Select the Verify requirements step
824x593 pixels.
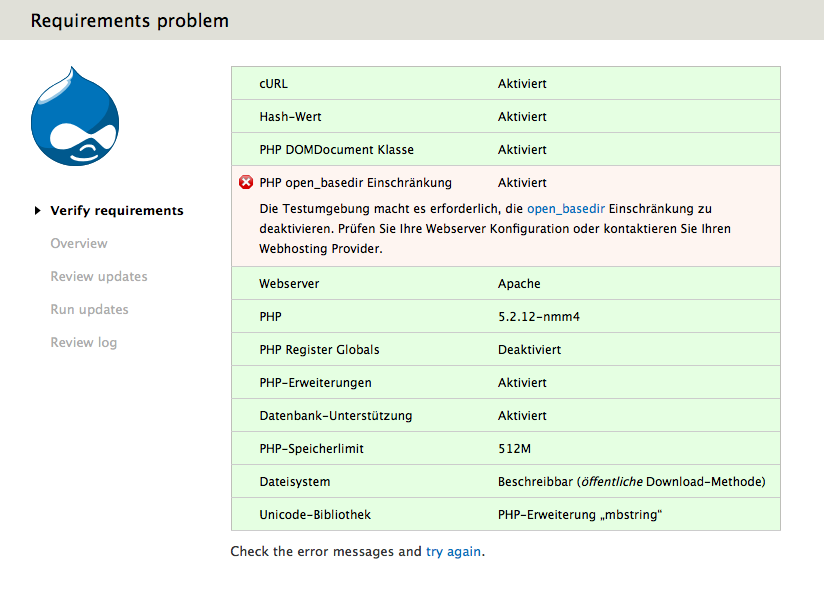117,211
